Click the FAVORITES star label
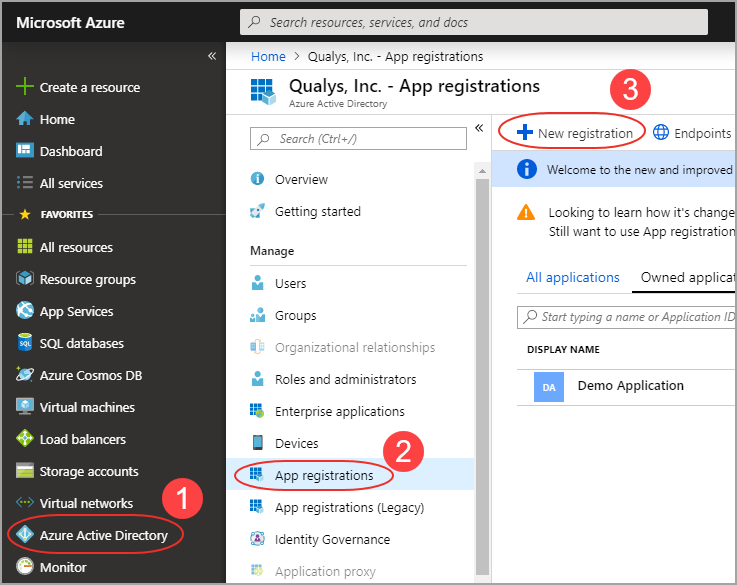The image size is (737, 585). (56, 214)
